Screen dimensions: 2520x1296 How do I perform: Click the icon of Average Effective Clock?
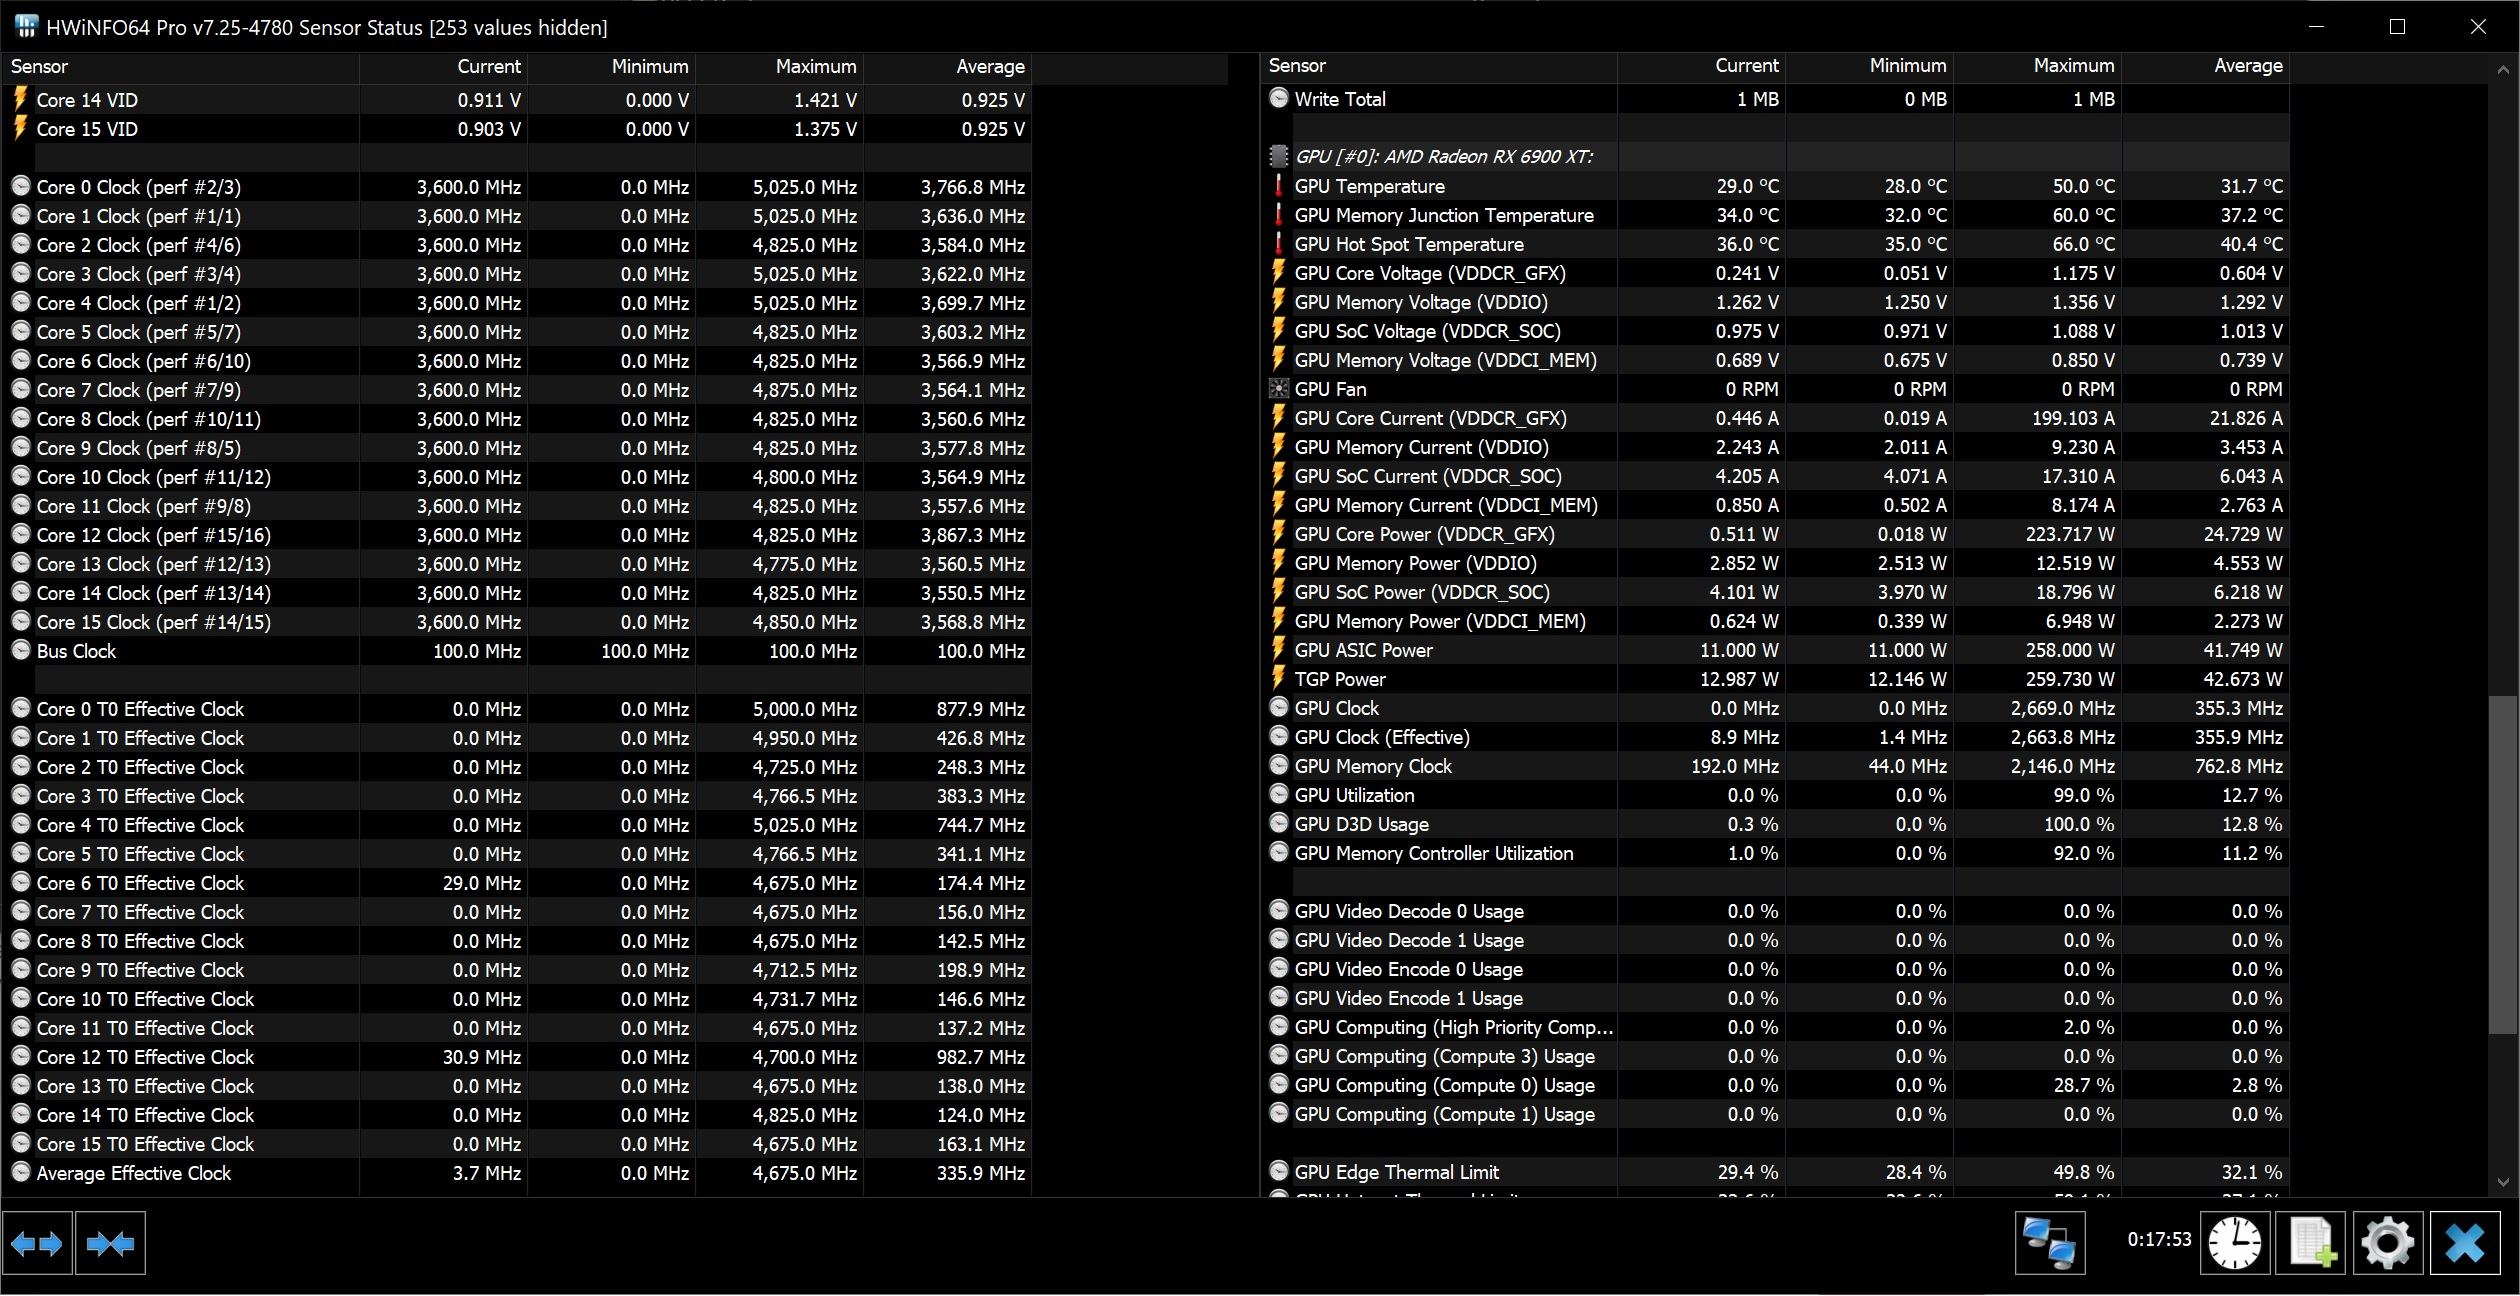click(21, 1172)
